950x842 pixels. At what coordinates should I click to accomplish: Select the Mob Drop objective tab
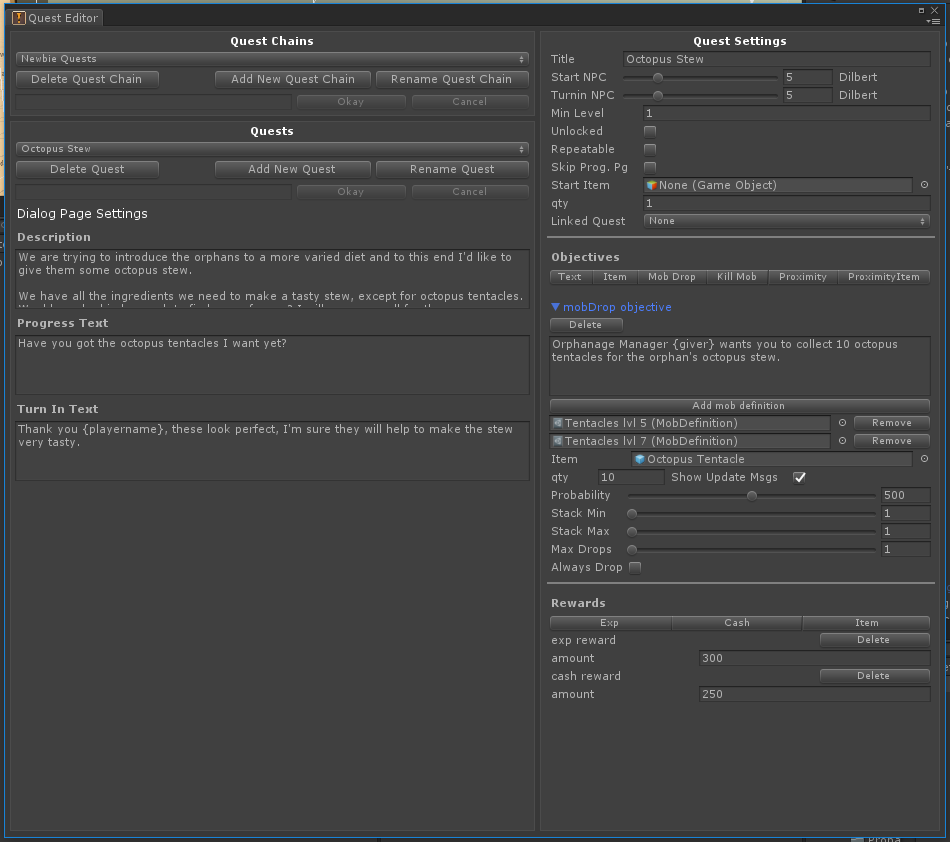pos(672,277)
